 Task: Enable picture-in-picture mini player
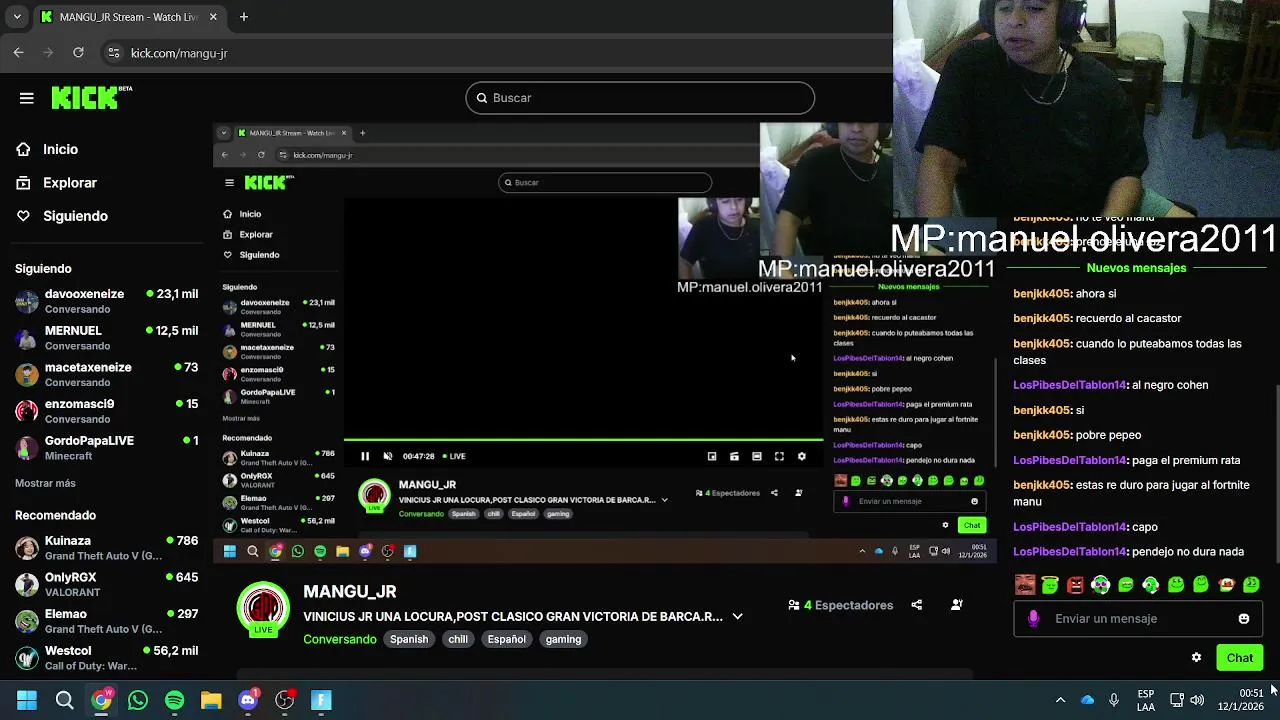pos(712,456)
